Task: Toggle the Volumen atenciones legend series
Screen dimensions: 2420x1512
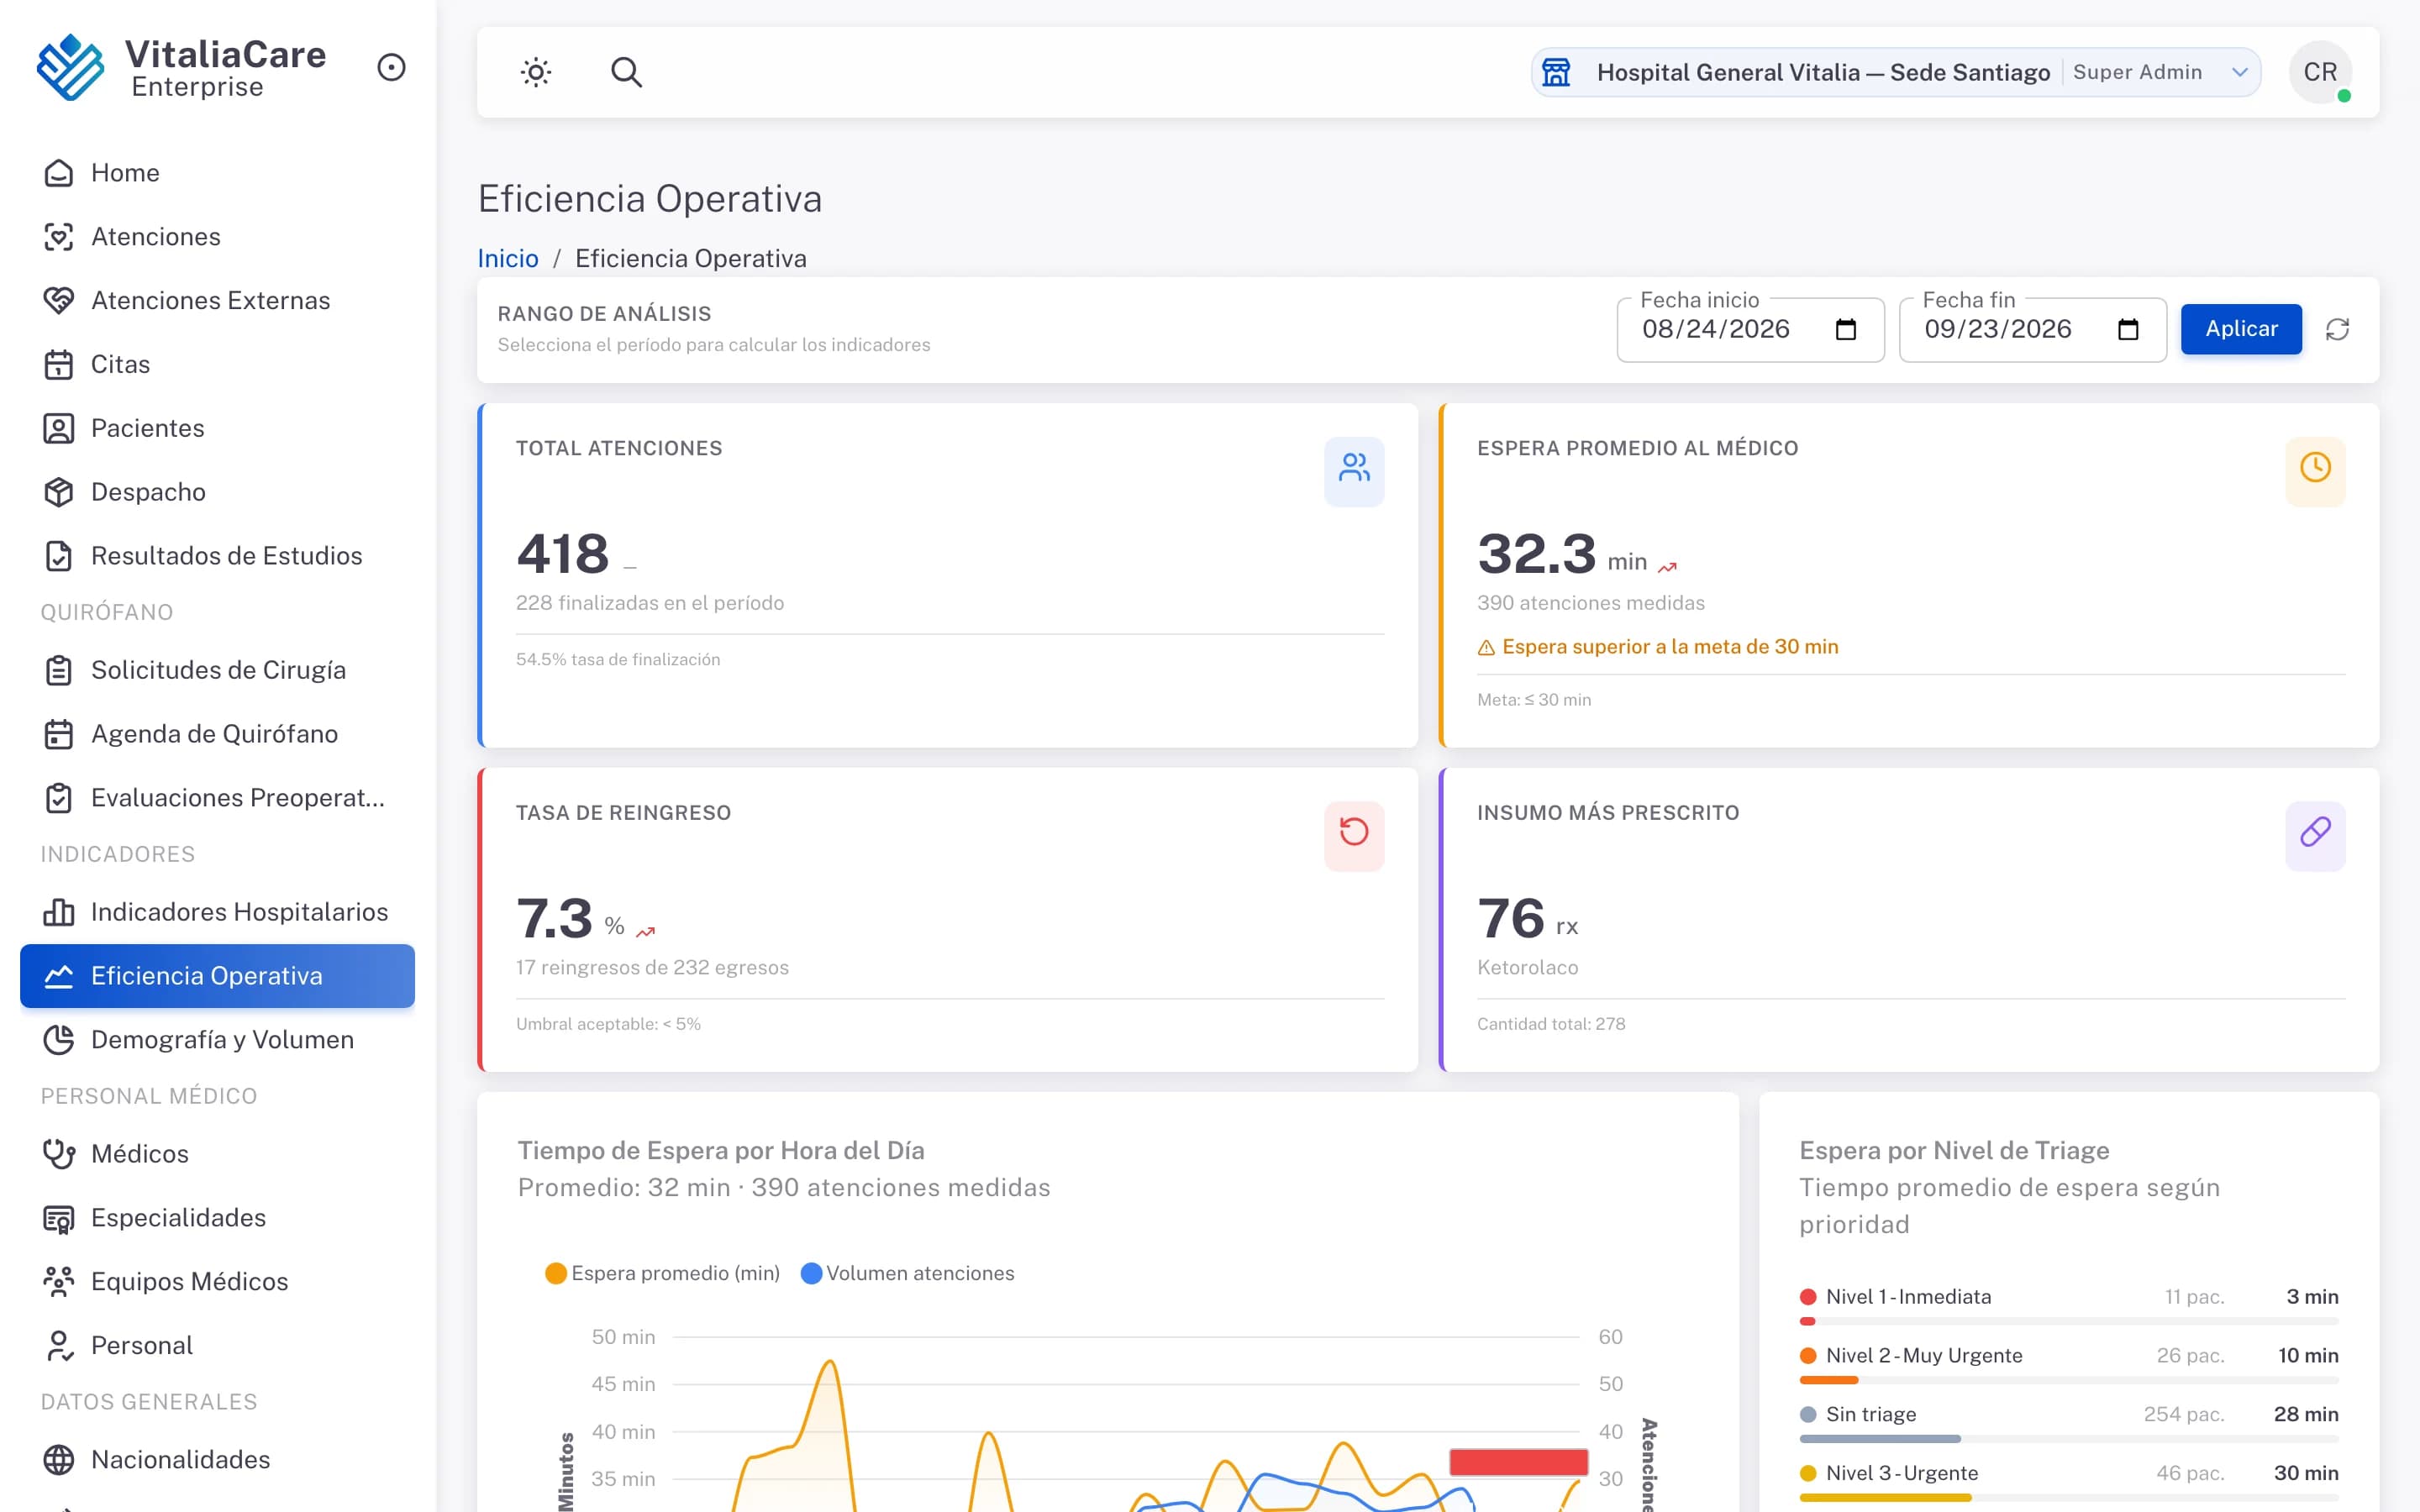Action: tap(908, 1273)
